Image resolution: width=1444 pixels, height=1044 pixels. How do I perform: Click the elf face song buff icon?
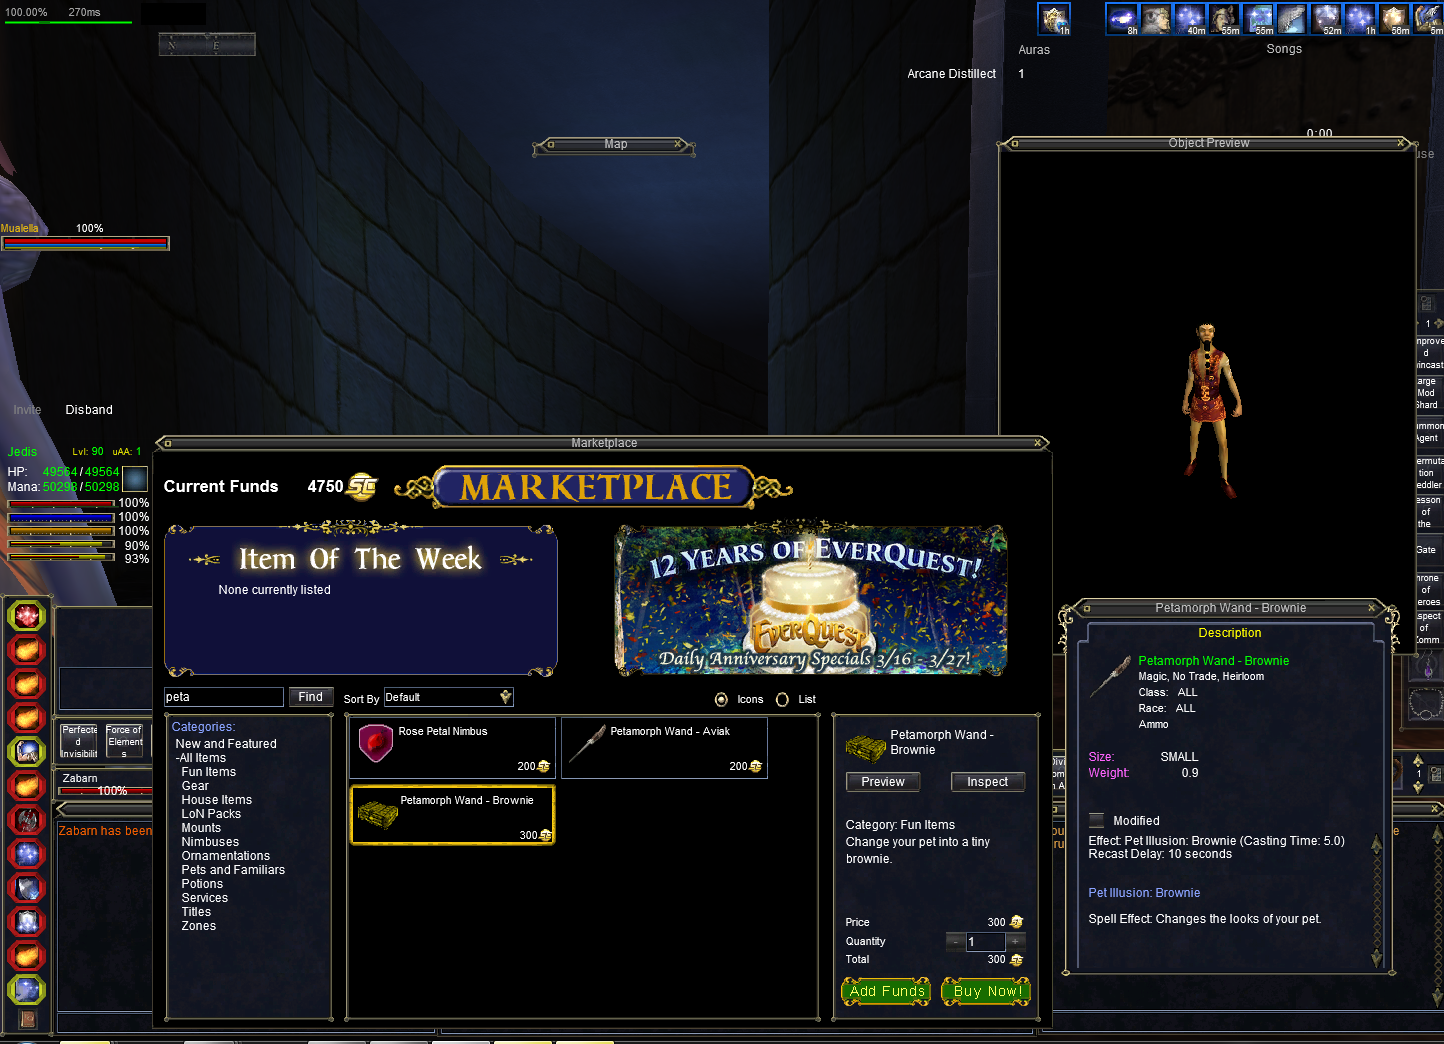coord(1156,19)
